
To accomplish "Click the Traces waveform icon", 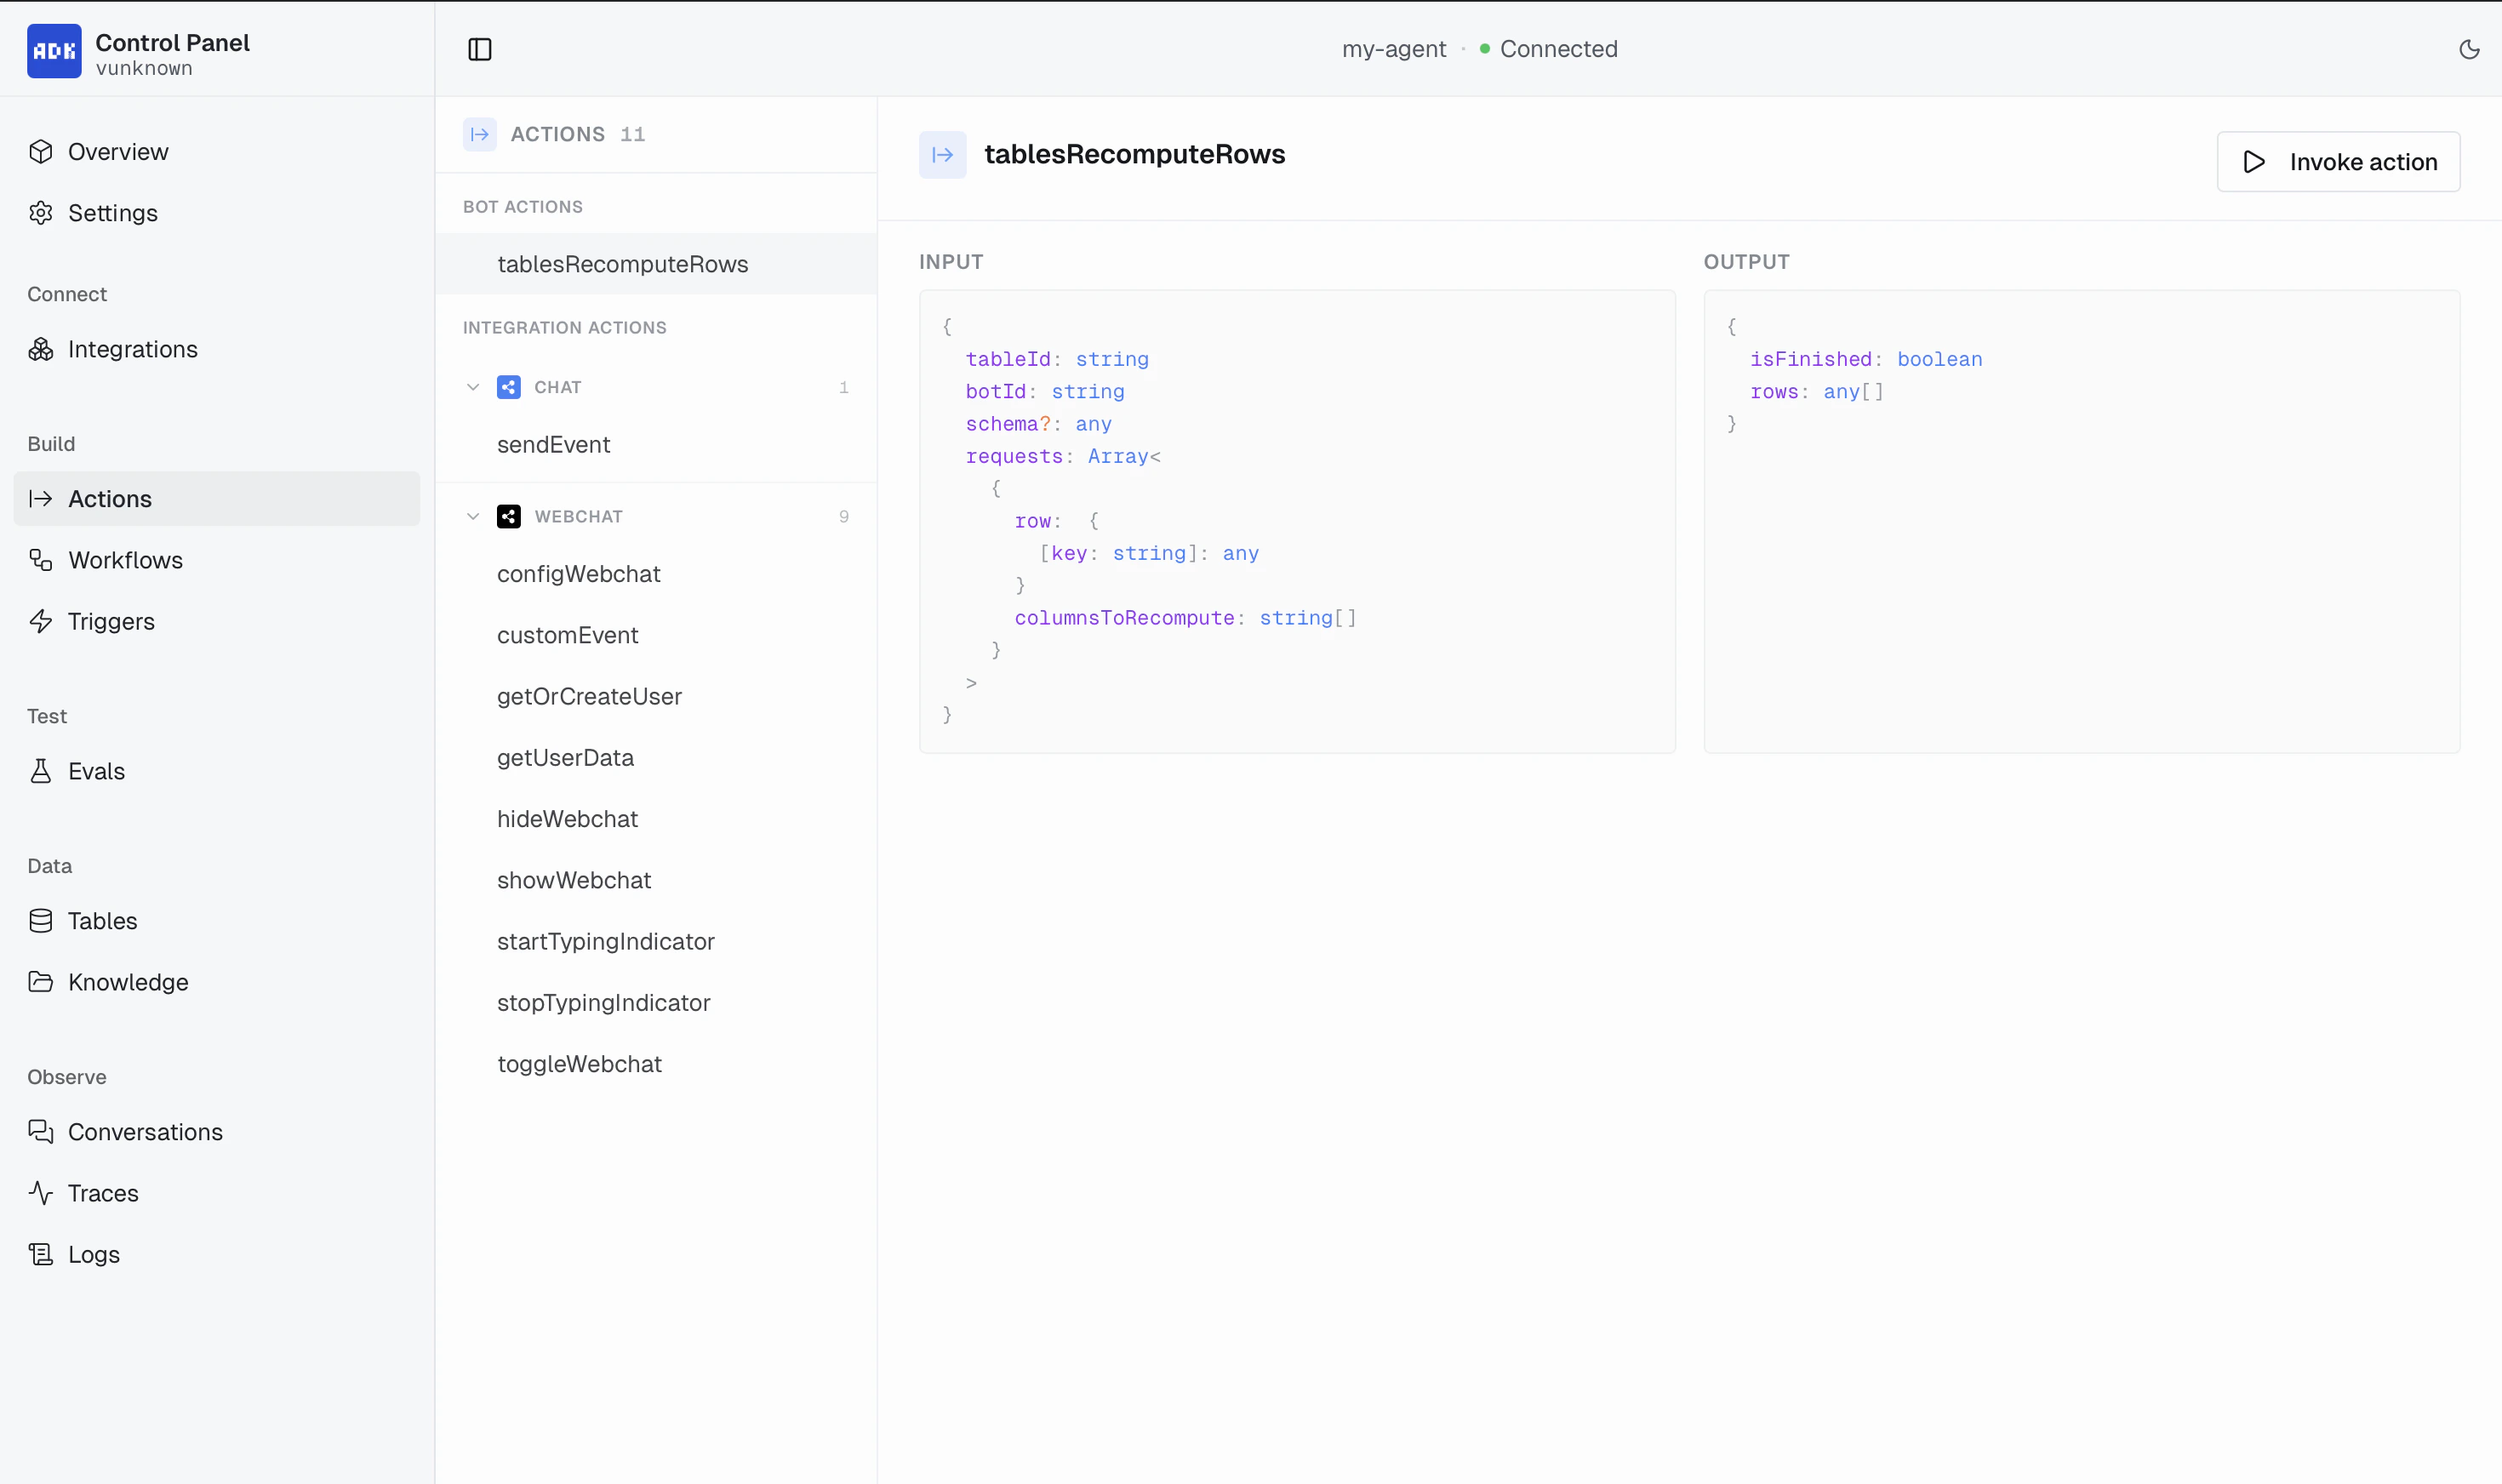I will (41, 1192).
